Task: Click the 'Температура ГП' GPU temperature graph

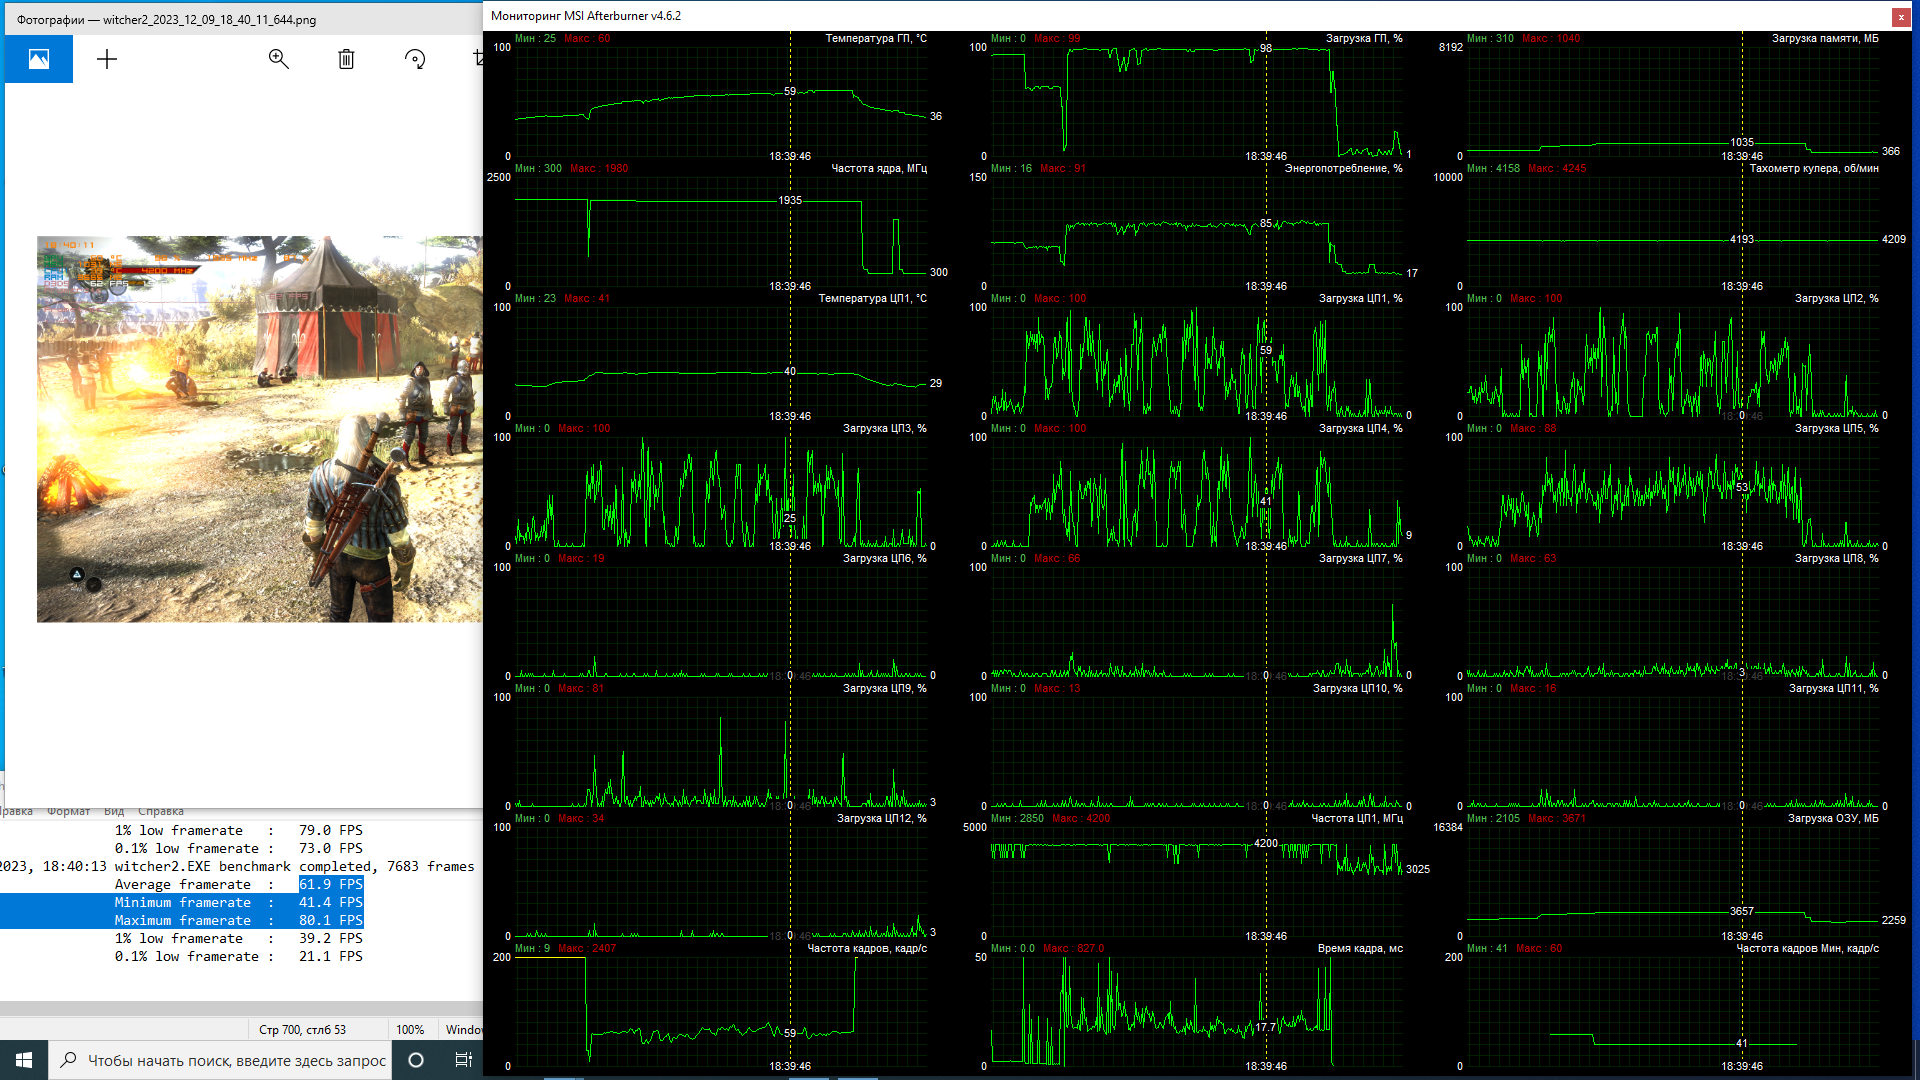Action: [x=720, y=100]
